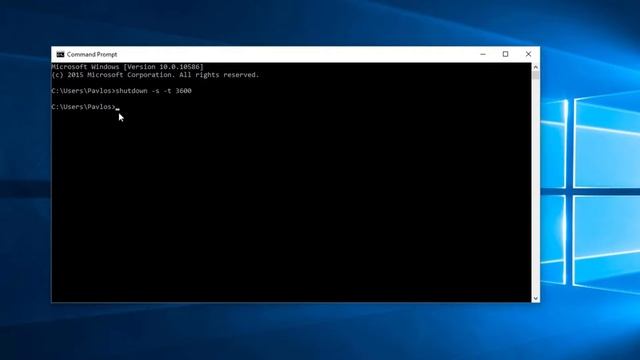Click the scrollbar up arrow
Screen dimensions: 640x360
[x=536, y=67]
